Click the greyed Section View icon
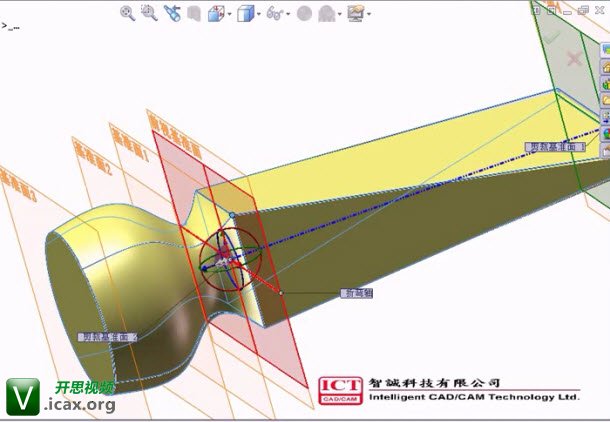 coord(193,14)
